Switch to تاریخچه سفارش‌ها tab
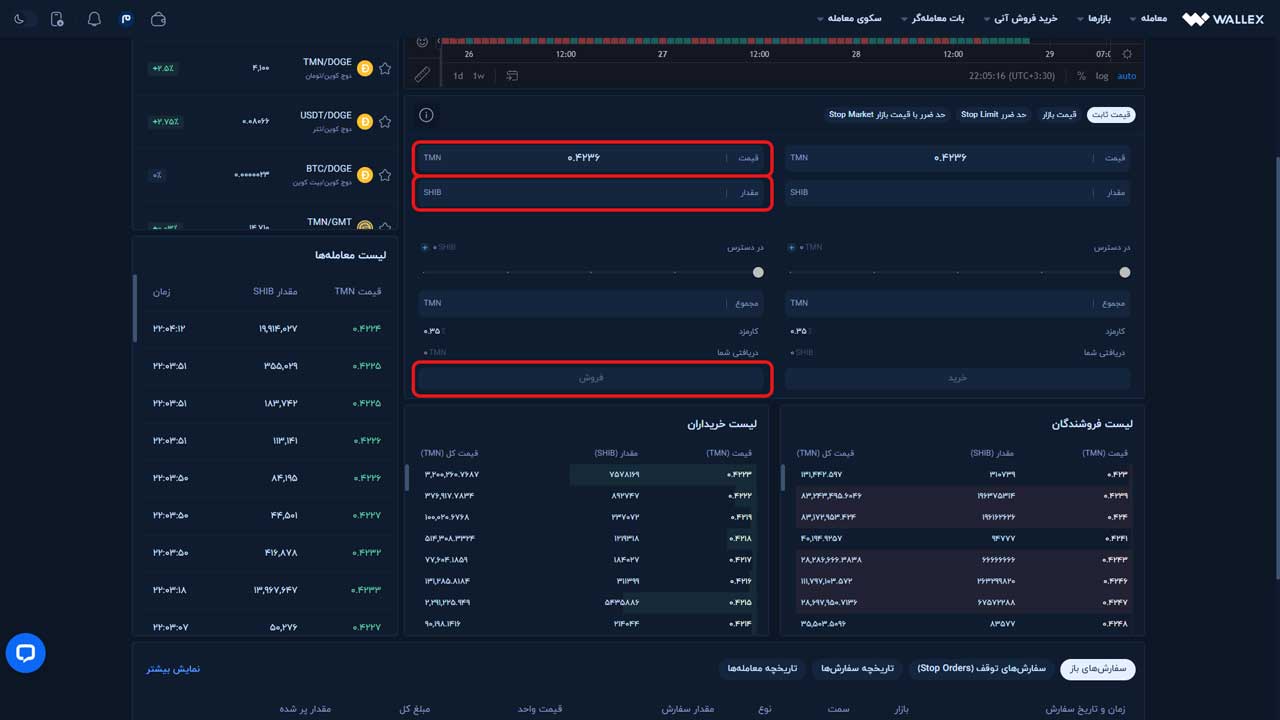This screenshot has height=720, width=1280. pos(856,668)
